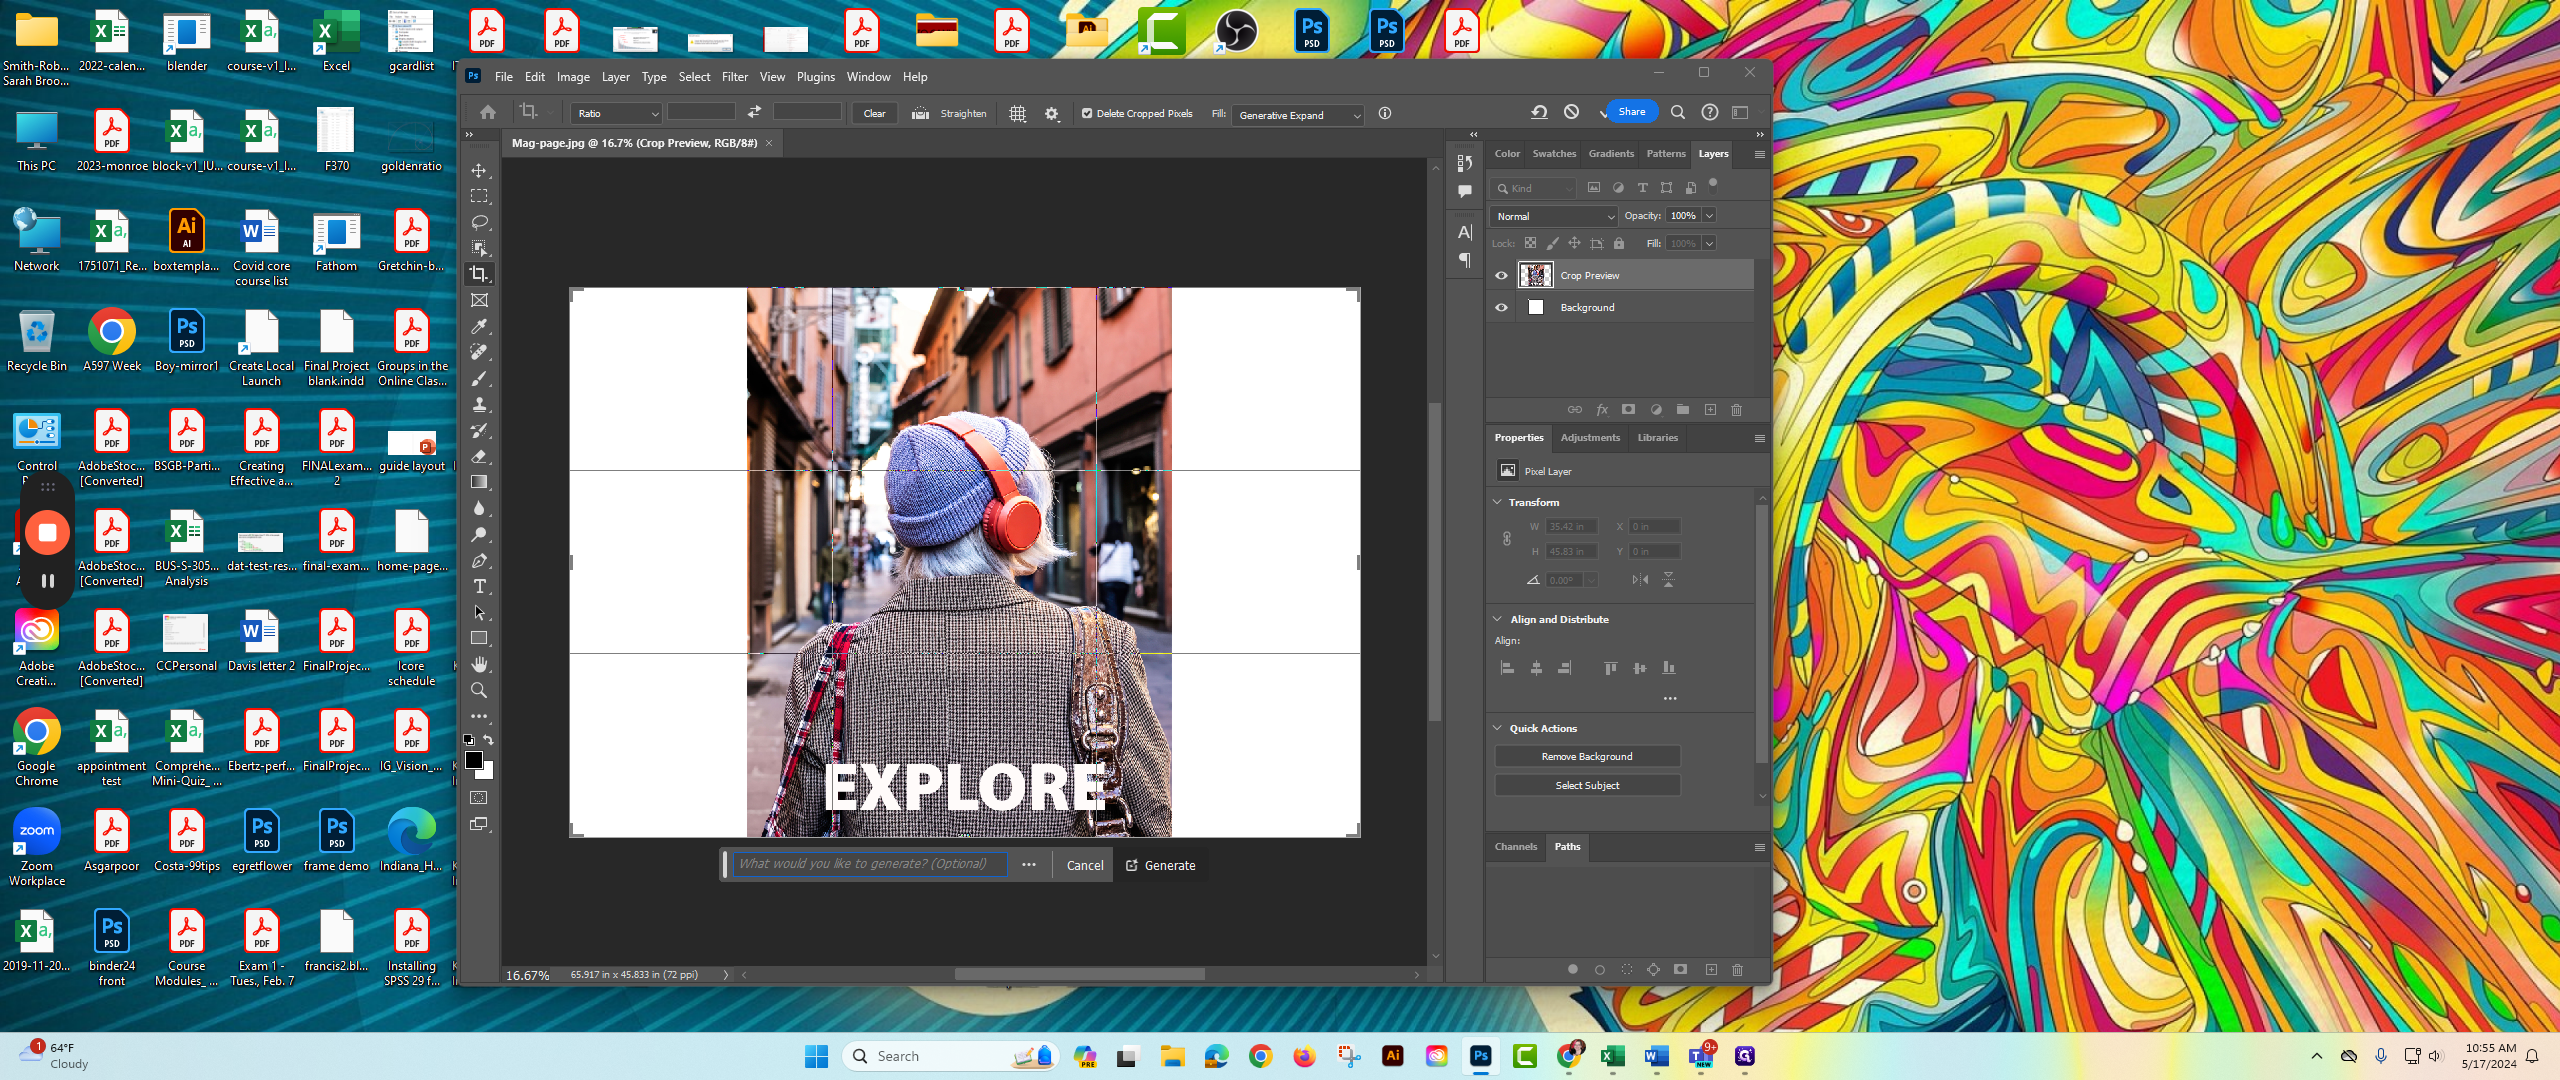Open the Normal blend mode dropdown
The height and width of the screenshot is (1080, 2560).
1554,216
